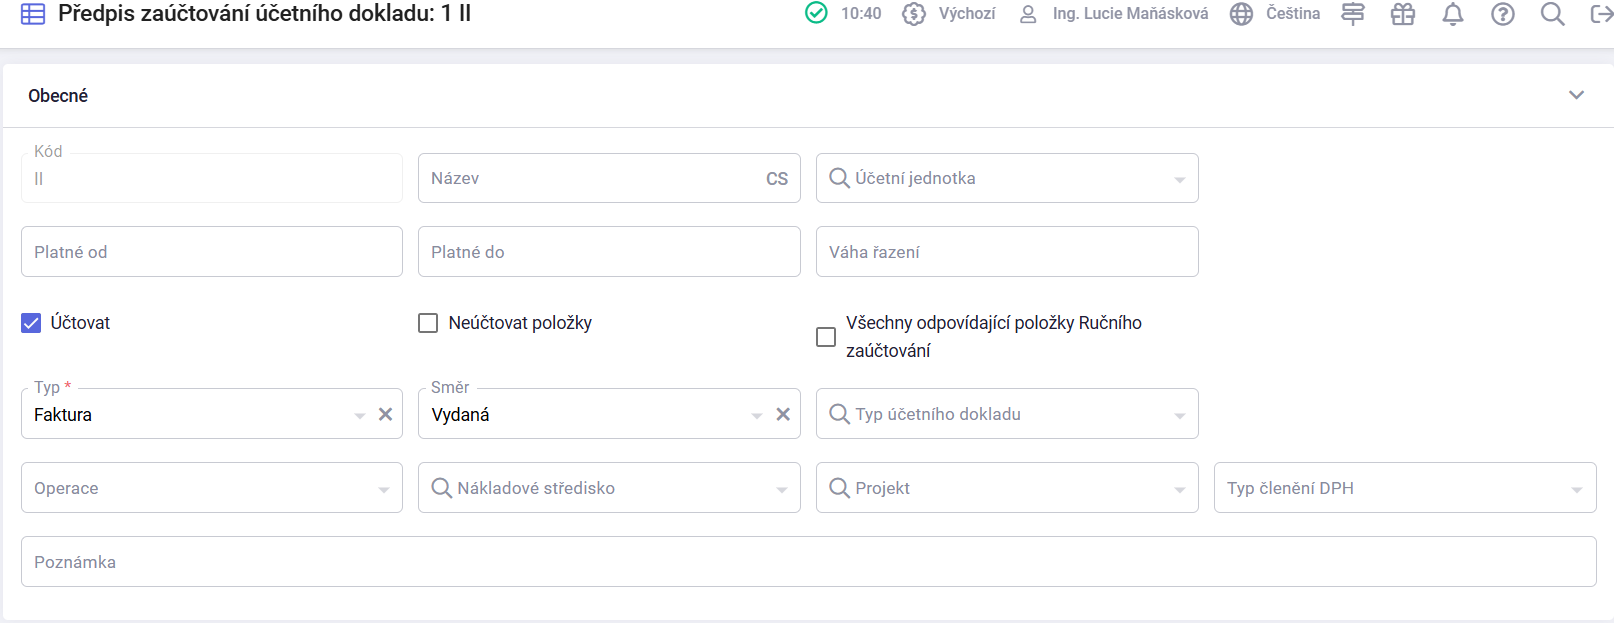
Task: Open notifications bell
Action: coord(1453,14)
